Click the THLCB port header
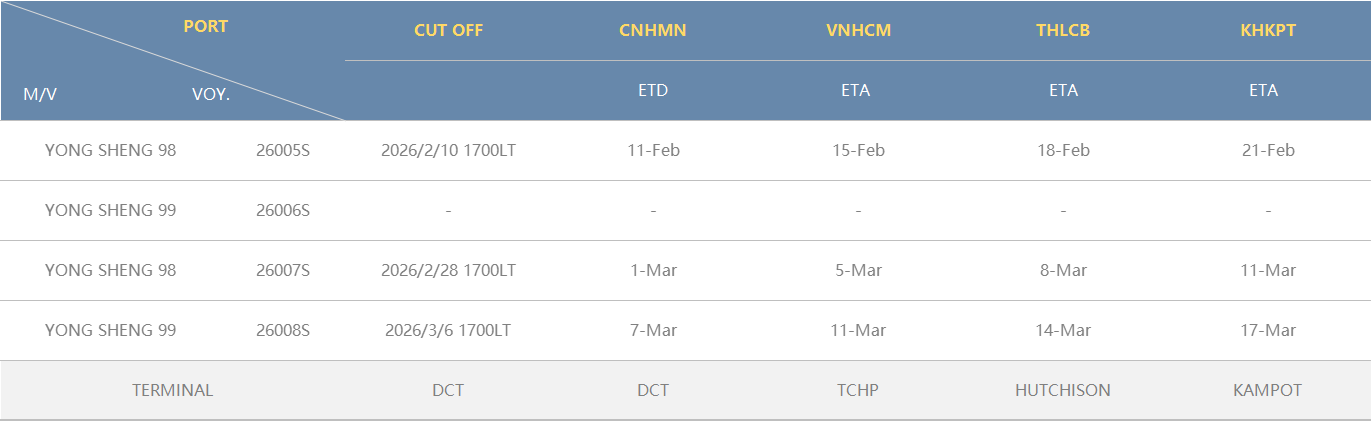 (x=1063, y=30)
